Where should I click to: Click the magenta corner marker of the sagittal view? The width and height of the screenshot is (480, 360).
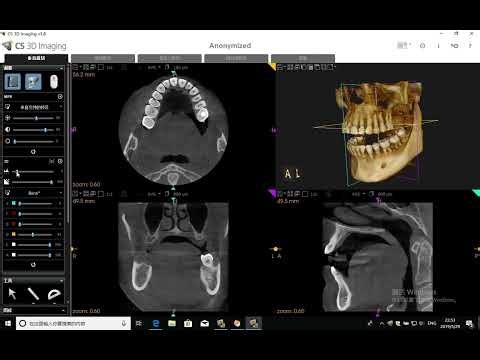pos(272,193)
